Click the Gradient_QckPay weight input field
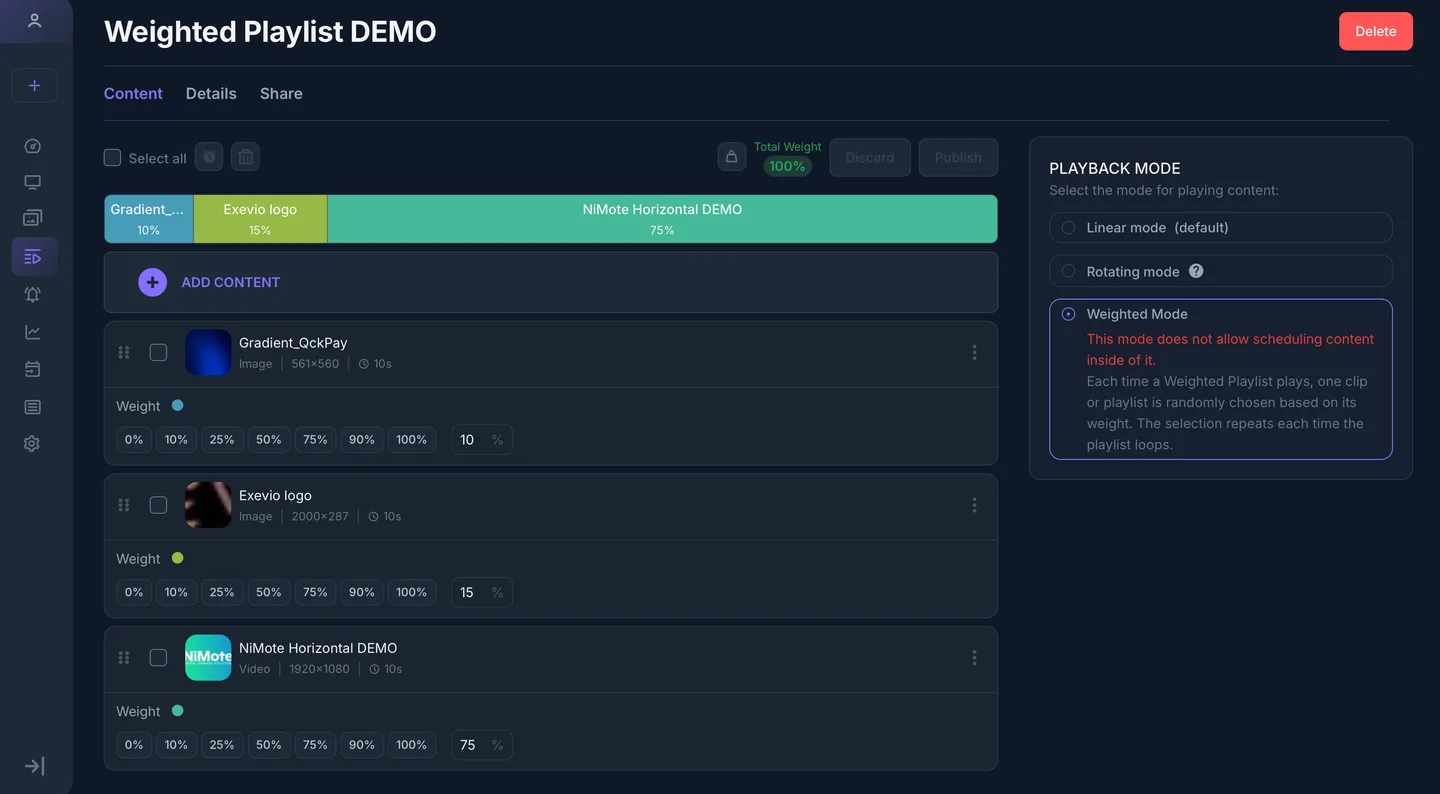Screen dimensions: 1440x794 tap(482, 439)
